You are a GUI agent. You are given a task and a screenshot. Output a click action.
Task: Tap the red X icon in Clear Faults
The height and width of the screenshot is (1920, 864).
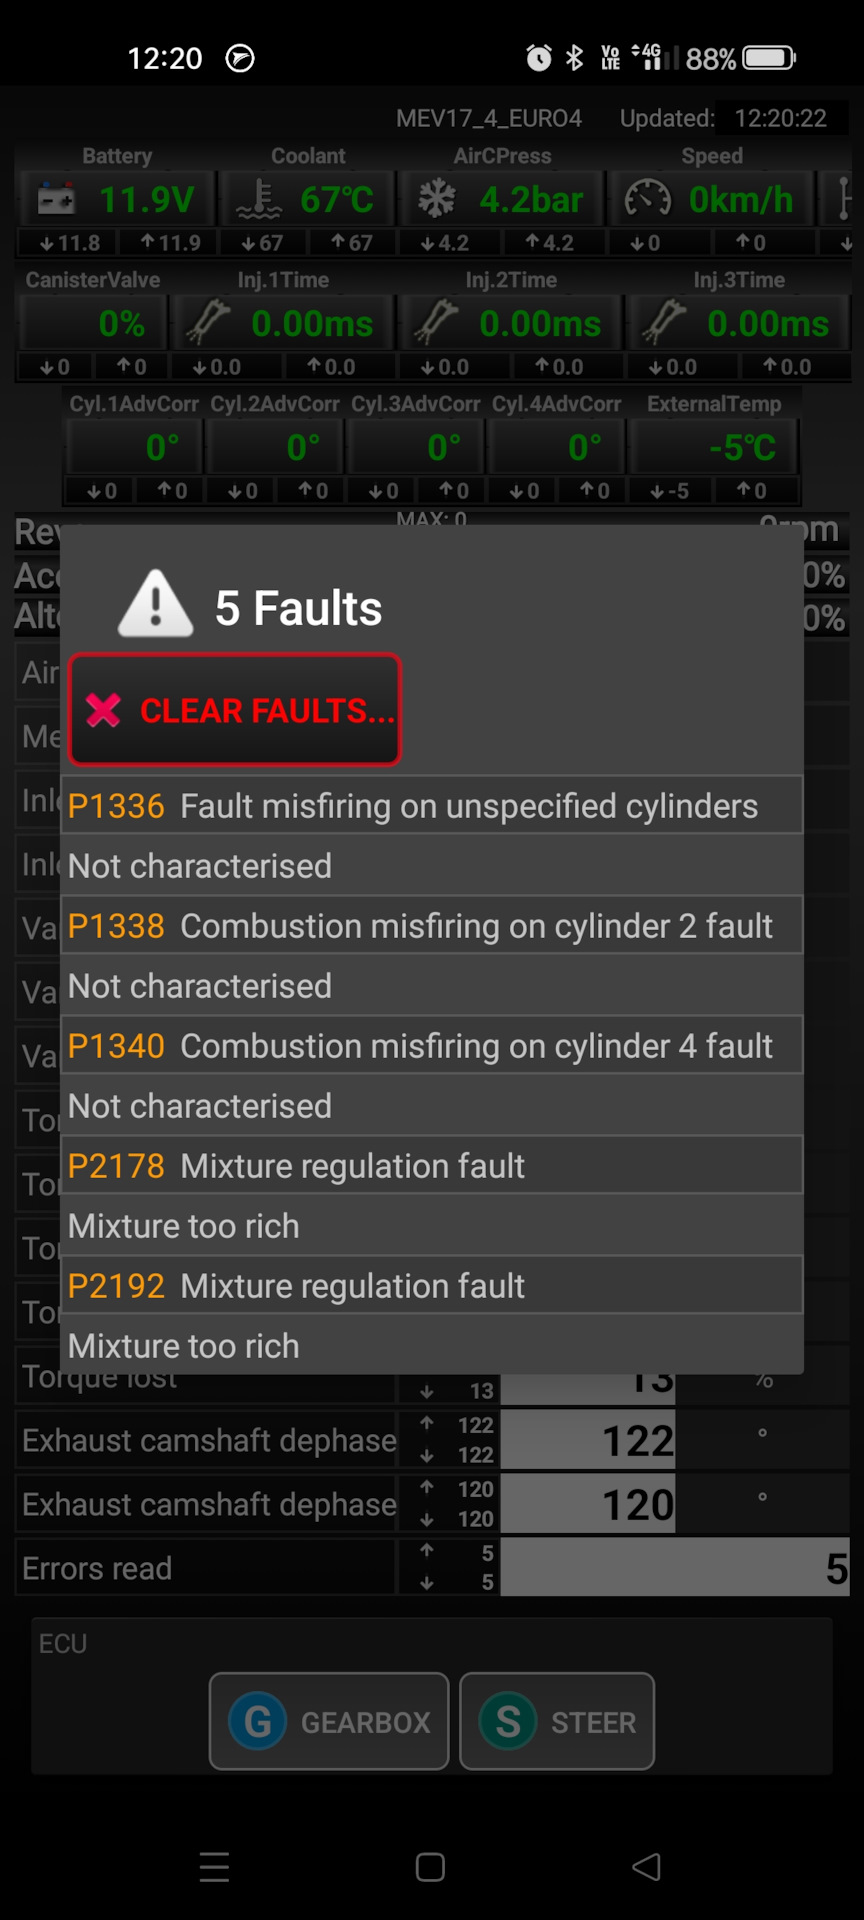coord(104,710)
